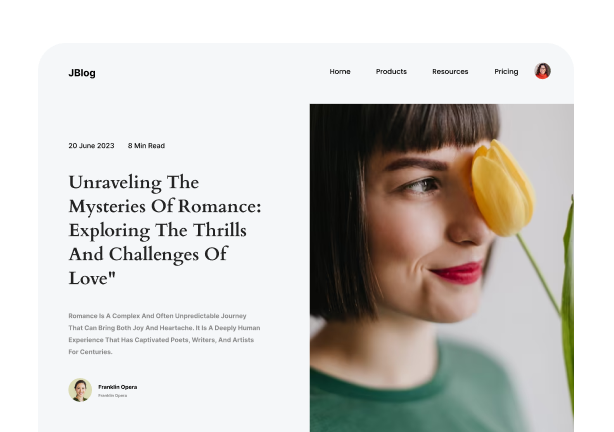Click the JBlog logo
The width and height of the screenshot is (614, 432).
pos(82,73)
